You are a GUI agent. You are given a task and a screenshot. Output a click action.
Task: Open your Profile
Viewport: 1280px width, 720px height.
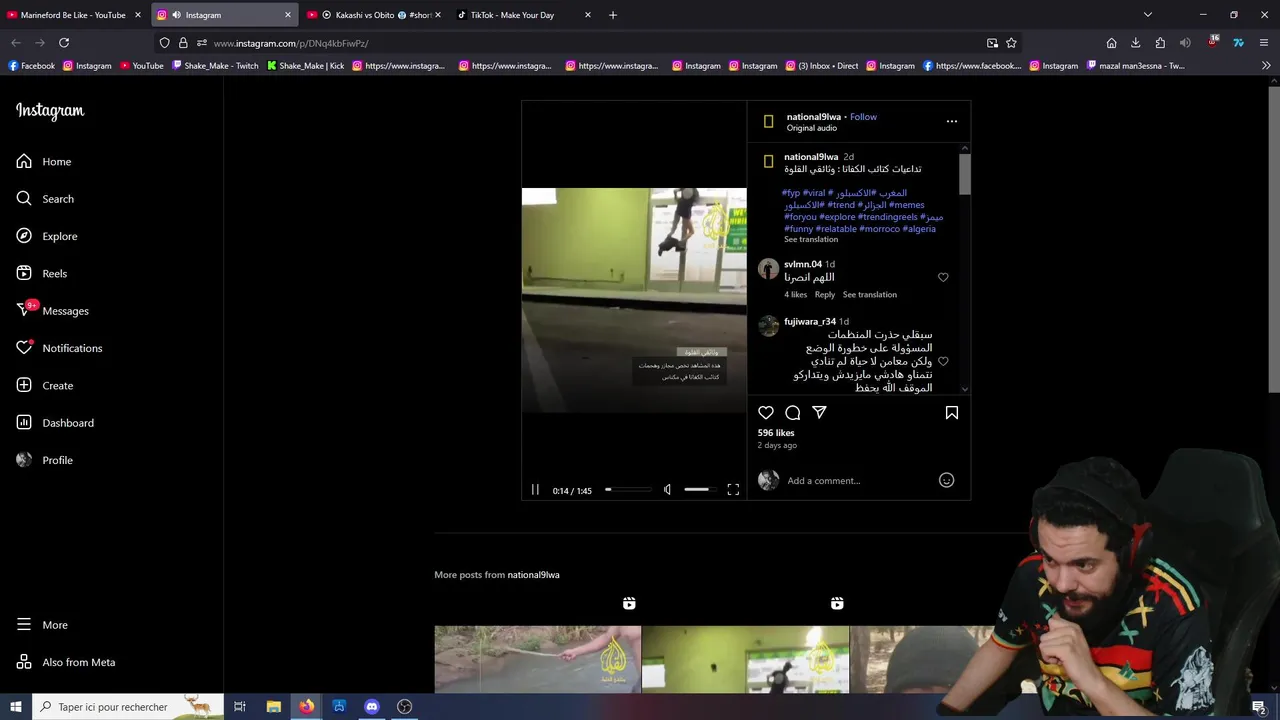pyautogui.click(x=45, y=460)
